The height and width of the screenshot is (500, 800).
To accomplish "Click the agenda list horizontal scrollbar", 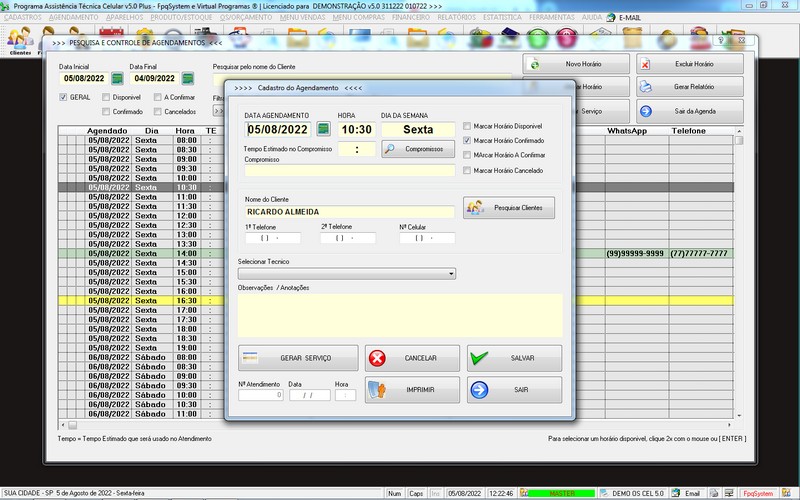I will tap(396, 424).
